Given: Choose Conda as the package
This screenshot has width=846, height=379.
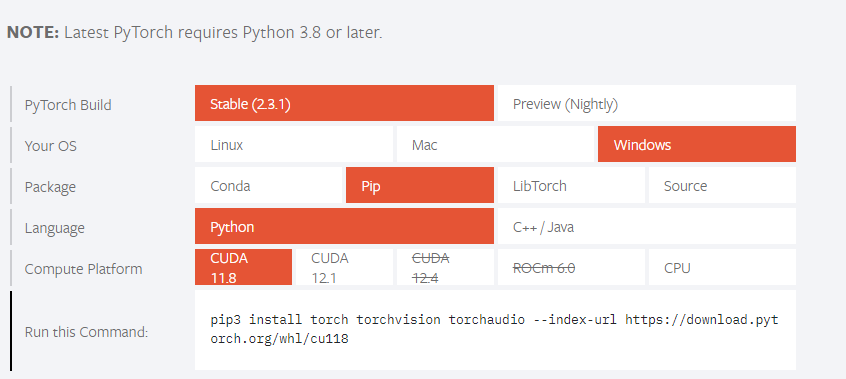Looking at the screenshot, I should coord(269,185).
